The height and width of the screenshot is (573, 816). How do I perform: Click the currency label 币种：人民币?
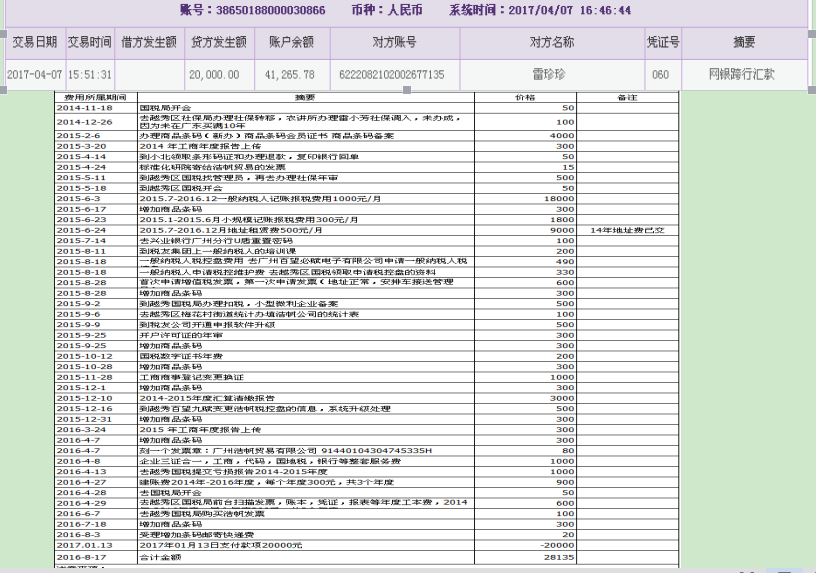[387, 10]
